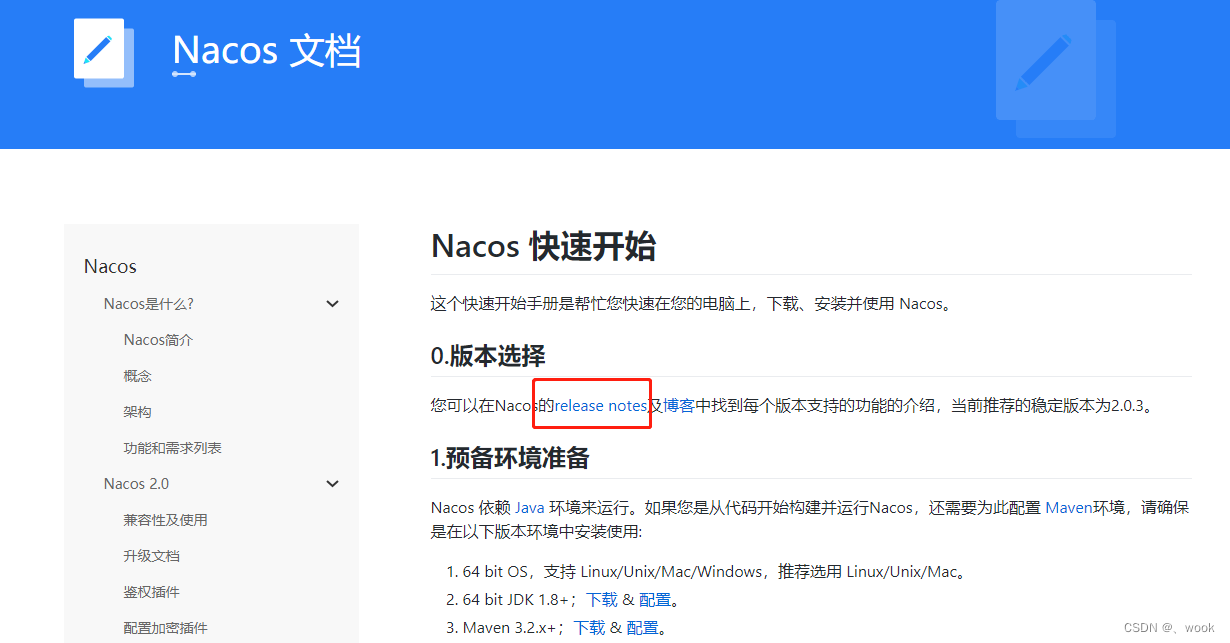Open the "架构" sidebar page
This screenshot has height=643, width=1230.
click(x=138, y=412)
